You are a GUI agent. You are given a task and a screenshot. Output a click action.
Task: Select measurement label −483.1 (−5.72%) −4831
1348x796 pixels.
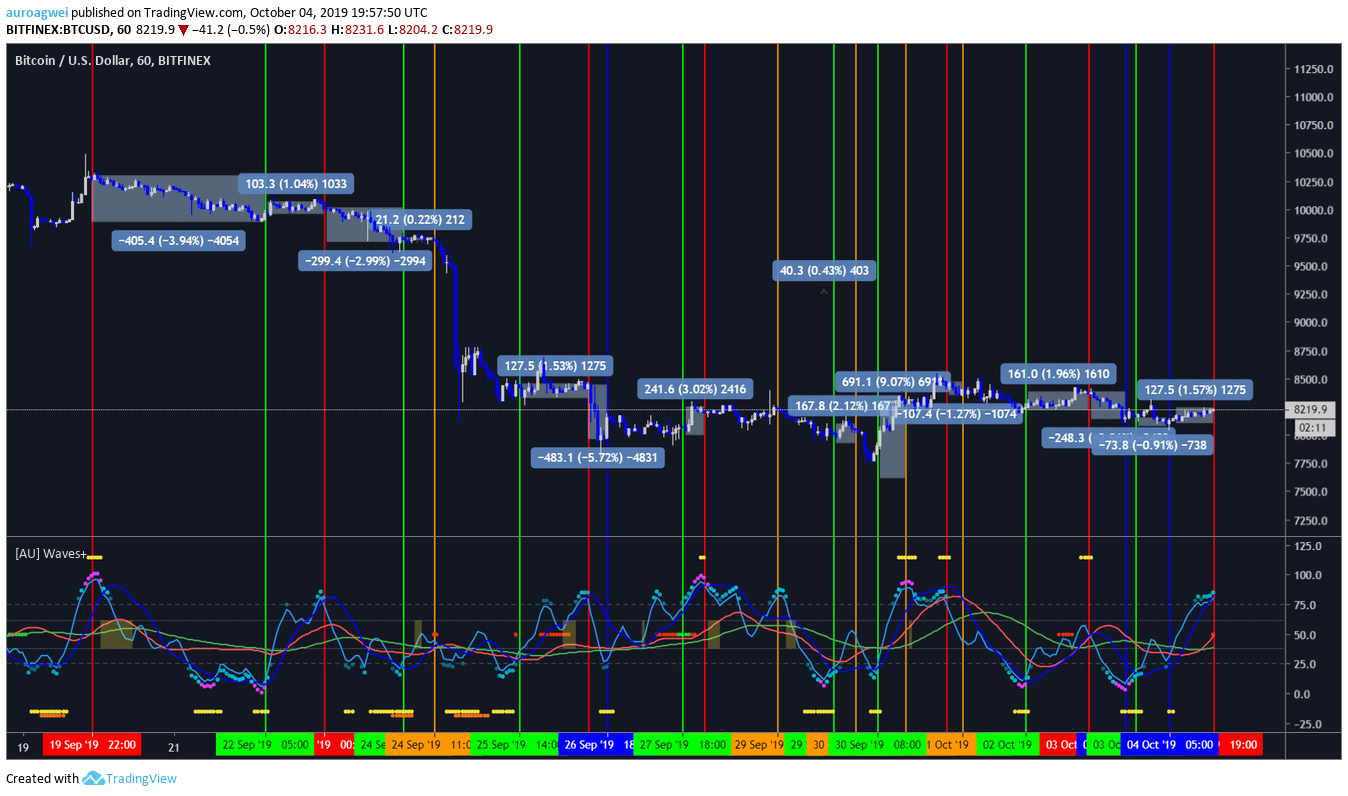click(x=597, y=457)
